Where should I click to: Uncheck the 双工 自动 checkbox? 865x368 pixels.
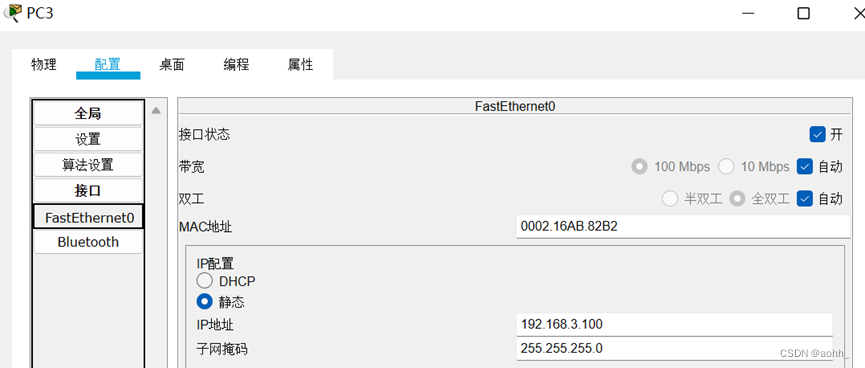coord(805,199)
